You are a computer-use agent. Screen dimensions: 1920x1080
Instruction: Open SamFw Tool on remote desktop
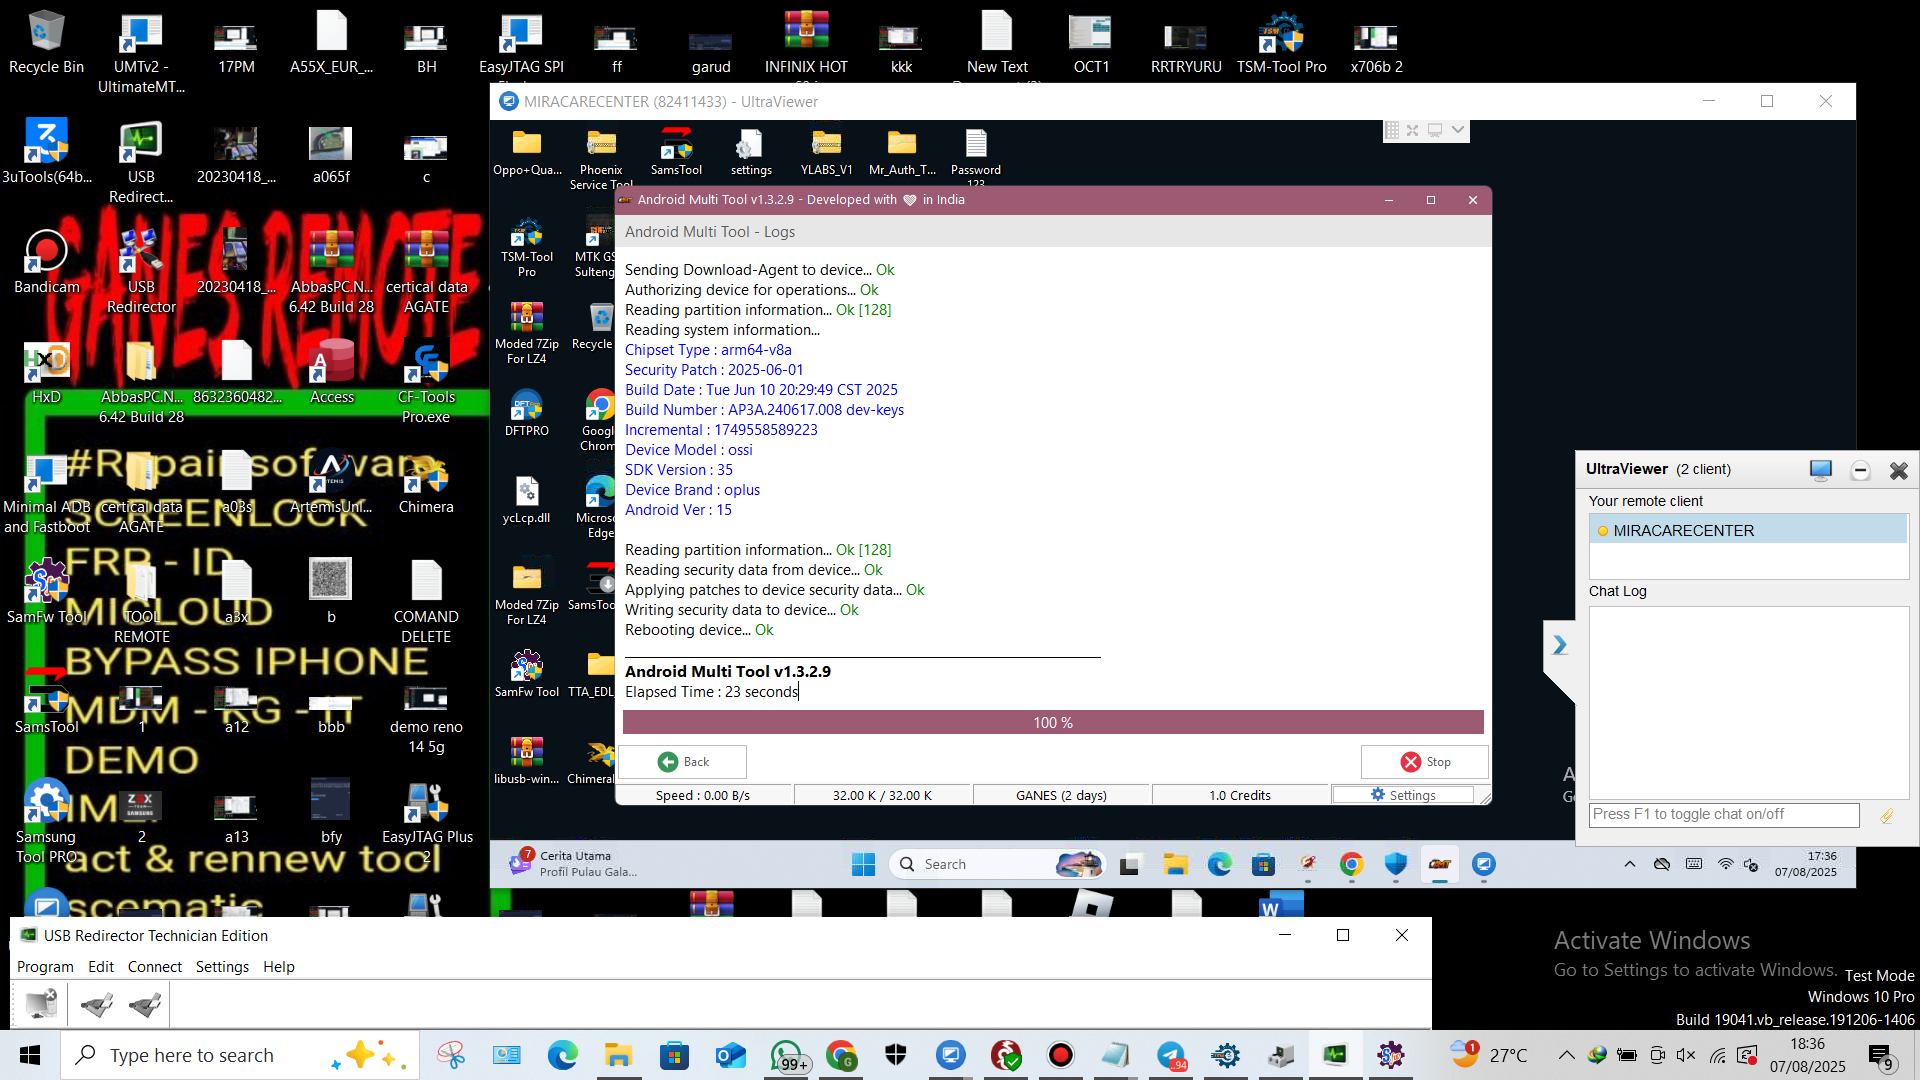[527, 673]
